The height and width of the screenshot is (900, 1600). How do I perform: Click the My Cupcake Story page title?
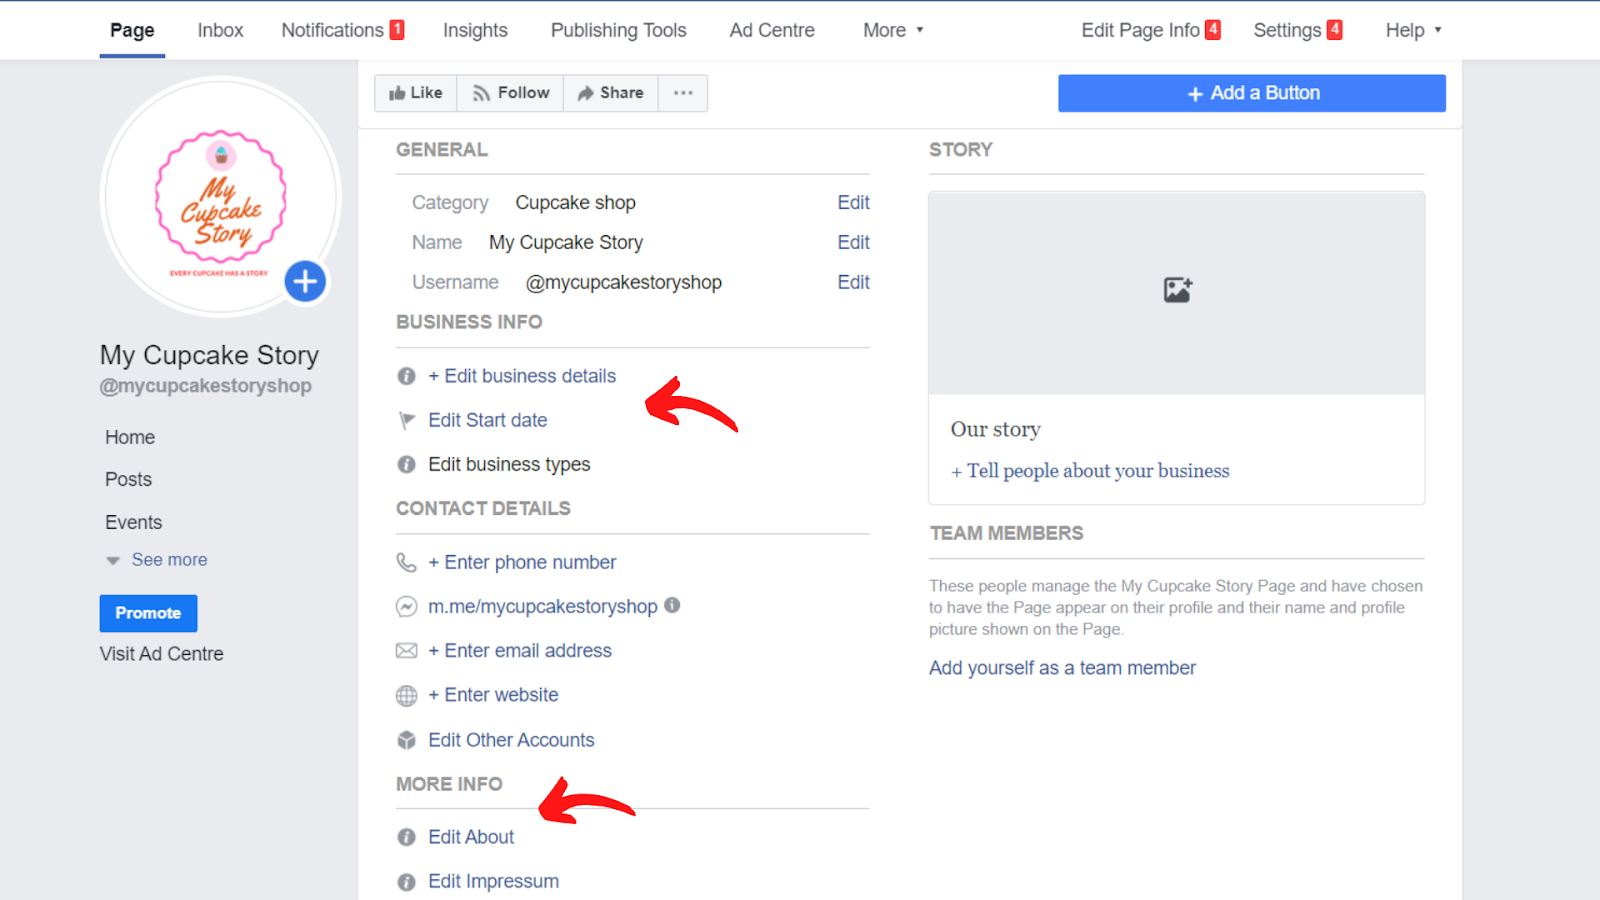tap(209, 356)
